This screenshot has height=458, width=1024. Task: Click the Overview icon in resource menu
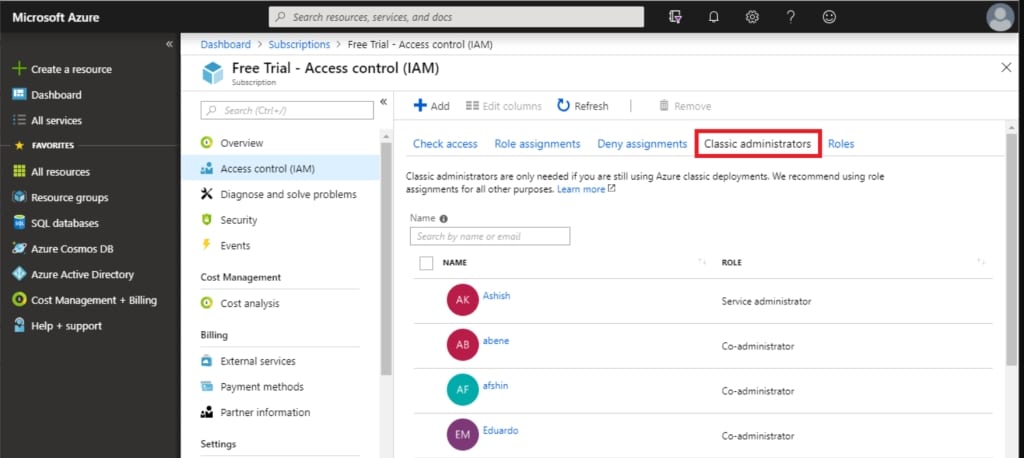207,142
